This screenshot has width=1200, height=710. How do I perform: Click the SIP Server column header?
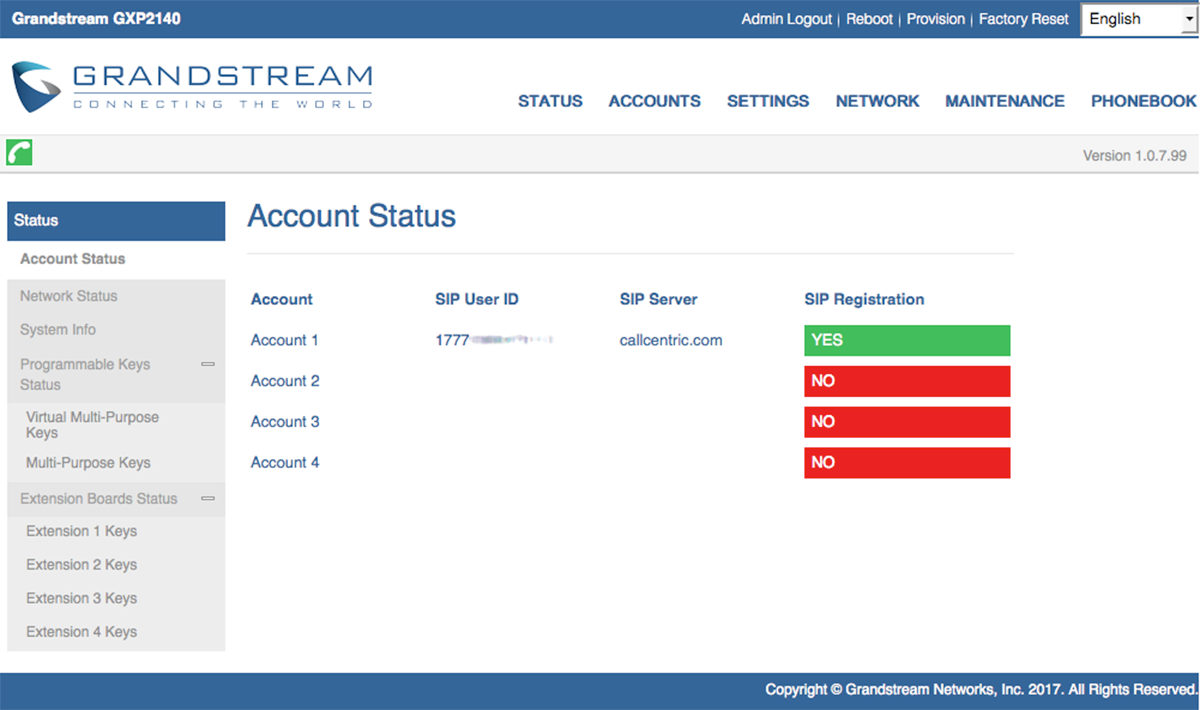659,299
